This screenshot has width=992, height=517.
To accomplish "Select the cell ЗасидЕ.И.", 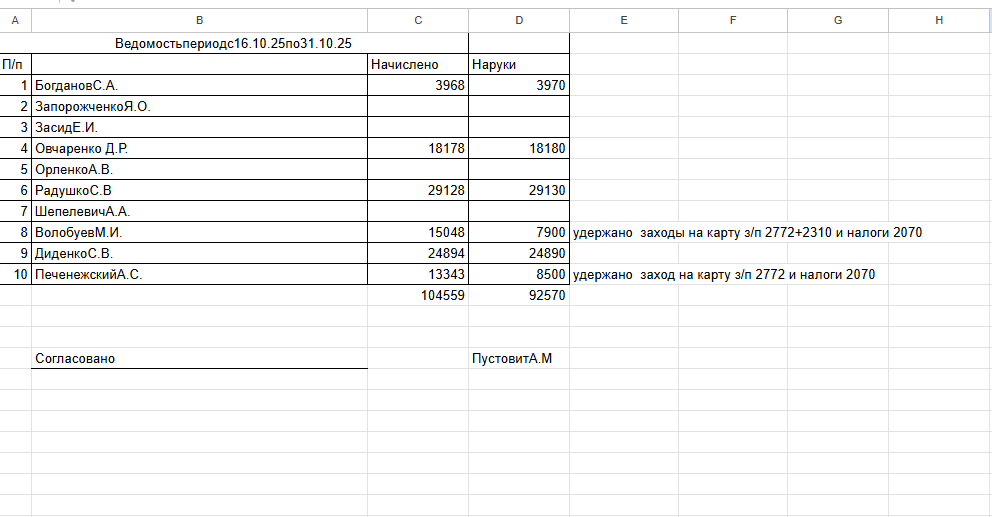I will 199,127.
